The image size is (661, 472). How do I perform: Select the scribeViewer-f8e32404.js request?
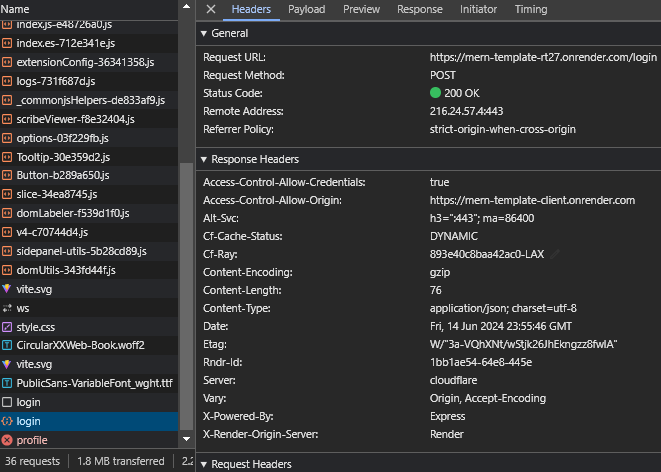89,119
